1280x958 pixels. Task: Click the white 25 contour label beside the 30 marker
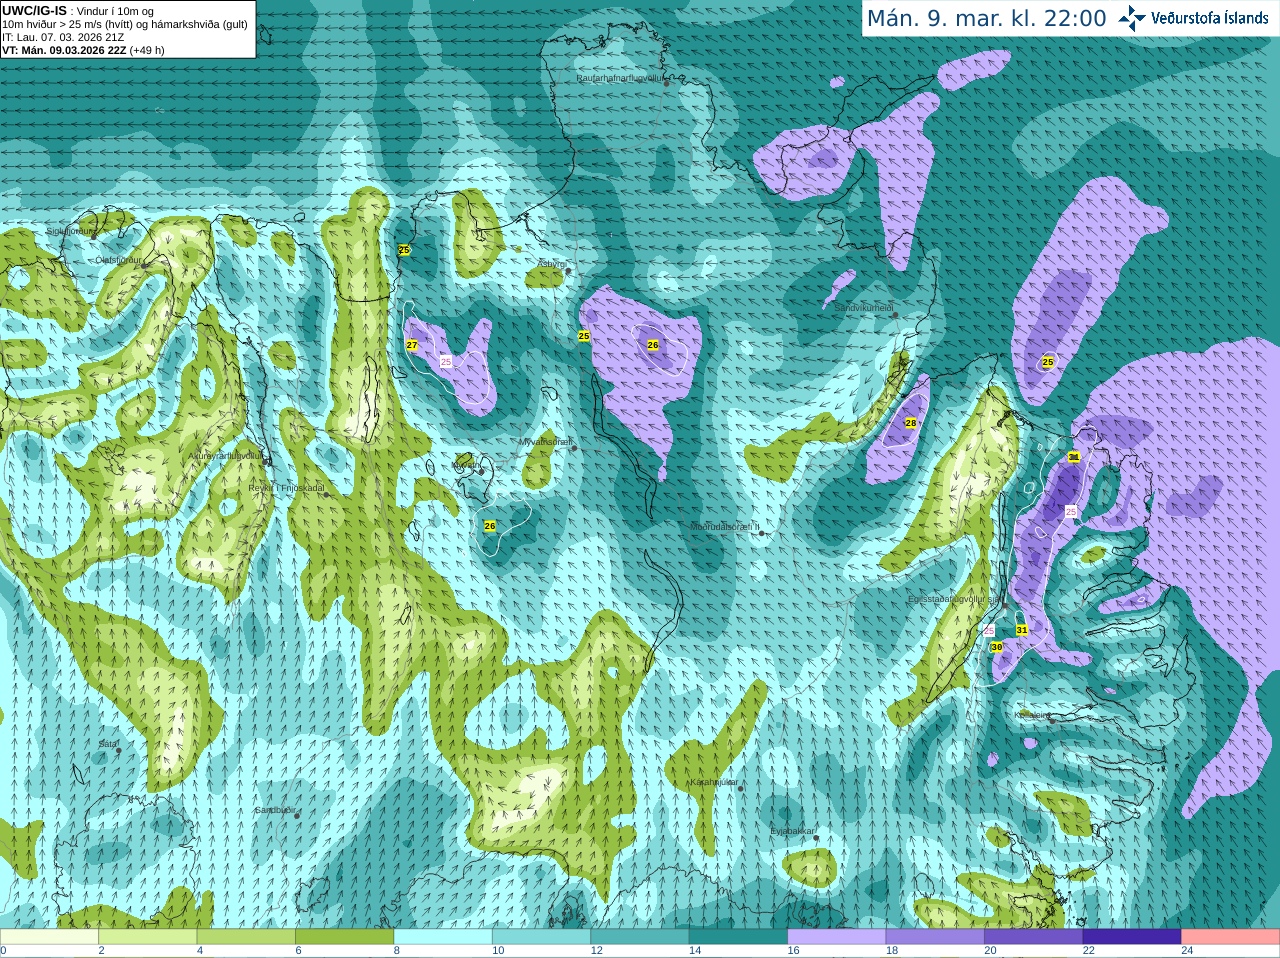[x=989, y=631]
